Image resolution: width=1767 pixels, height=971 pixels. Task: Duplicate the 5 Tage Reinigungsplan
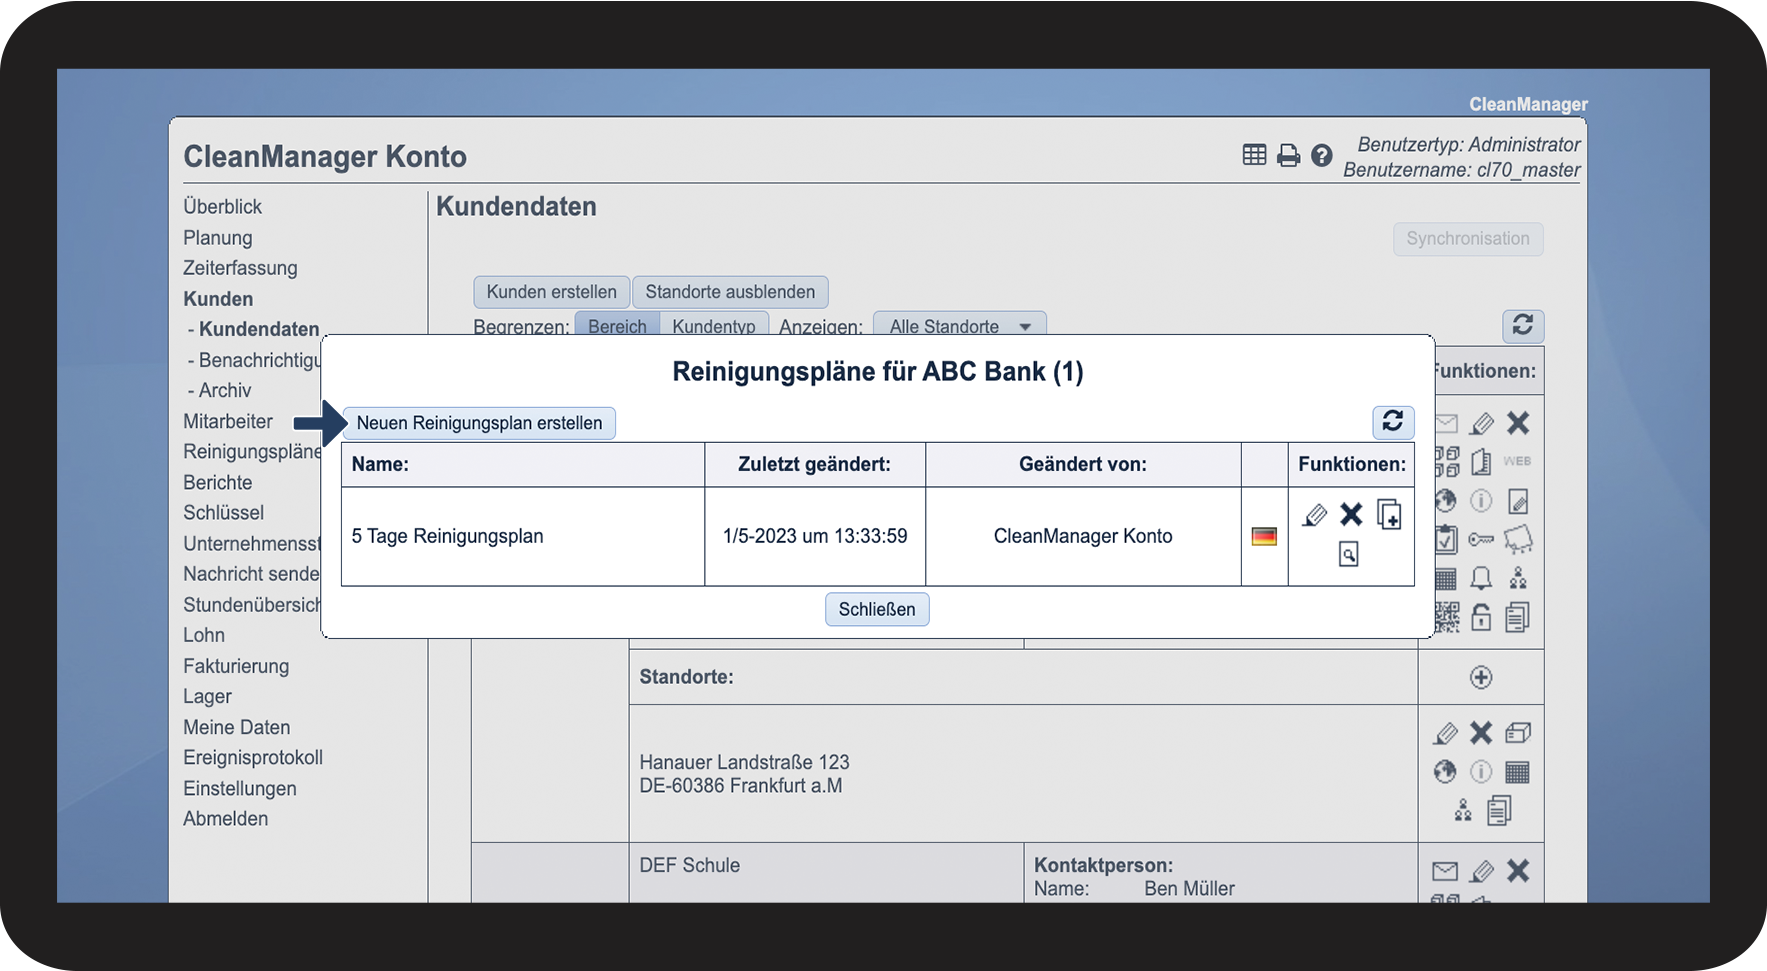1389,515
